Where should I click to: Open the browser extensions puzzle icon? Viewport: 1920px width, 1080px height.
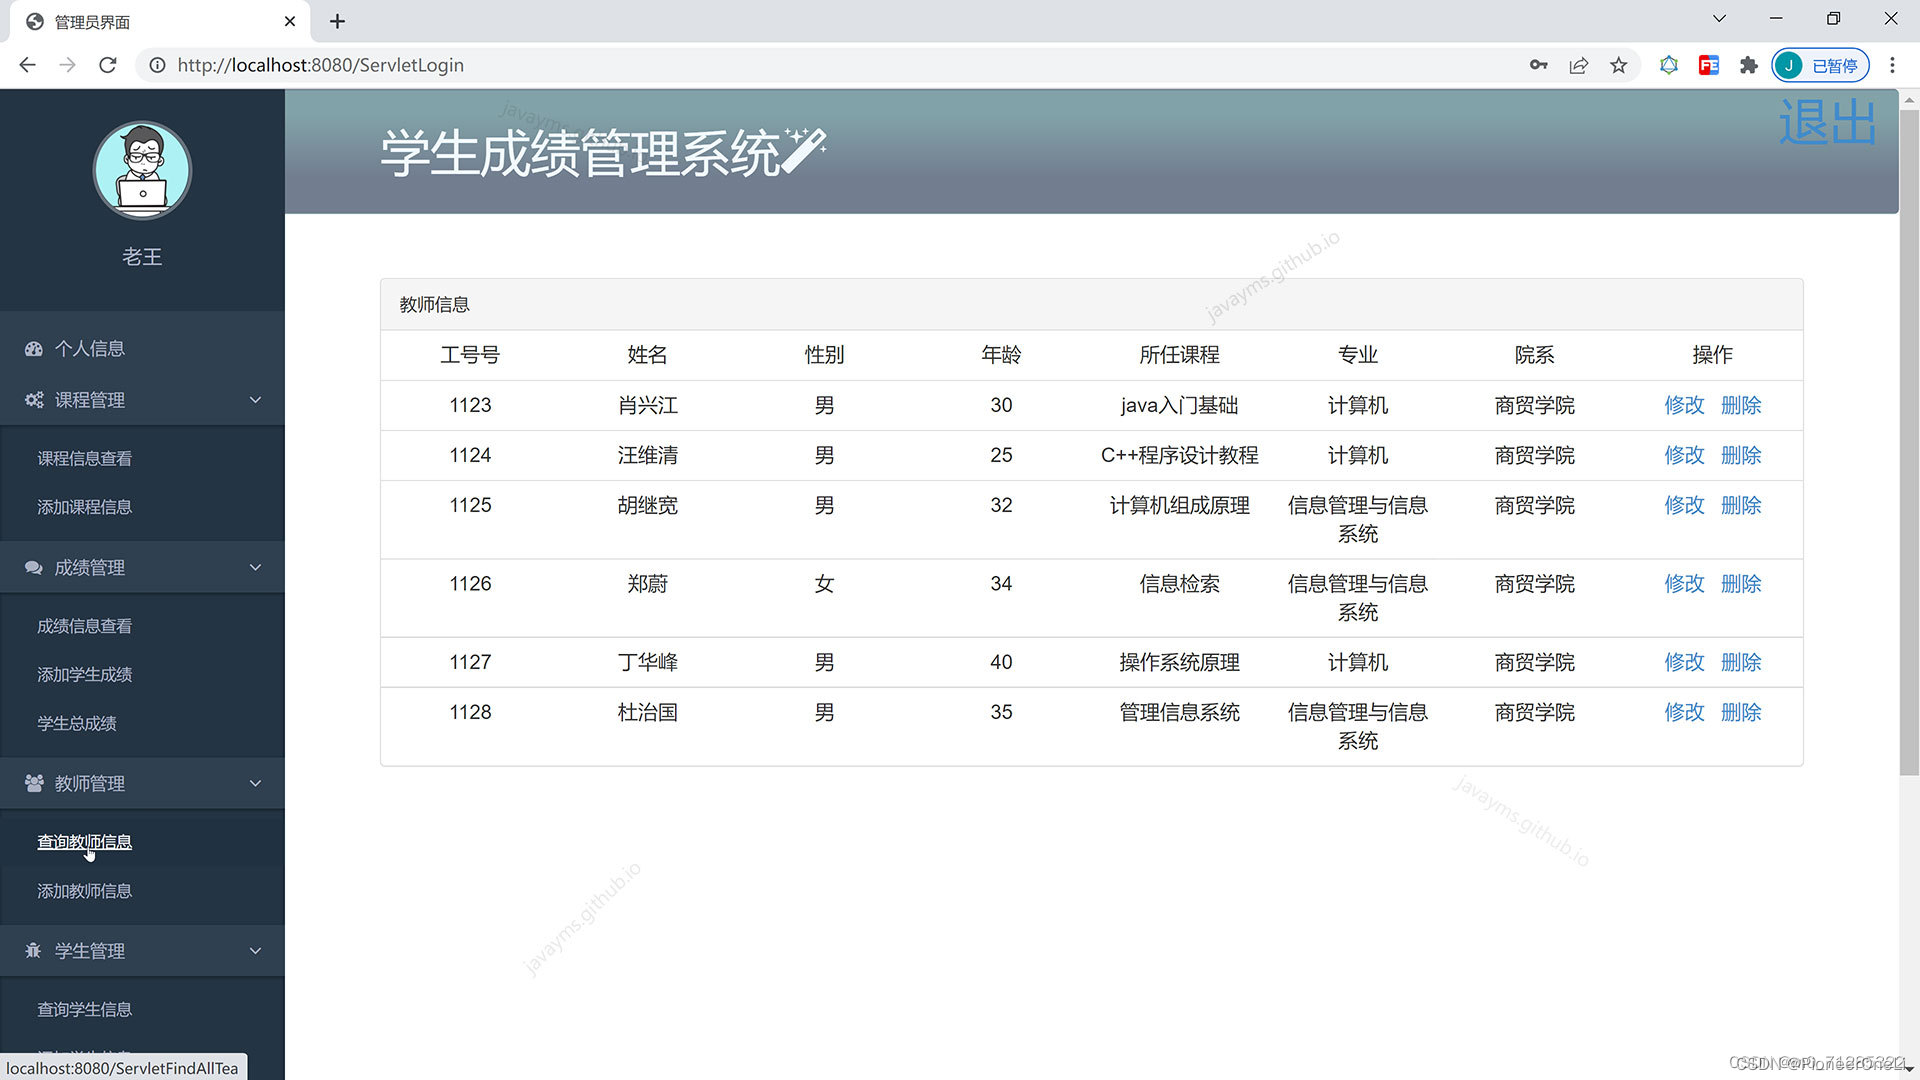pyautogui.click(x=1748, y=65)
